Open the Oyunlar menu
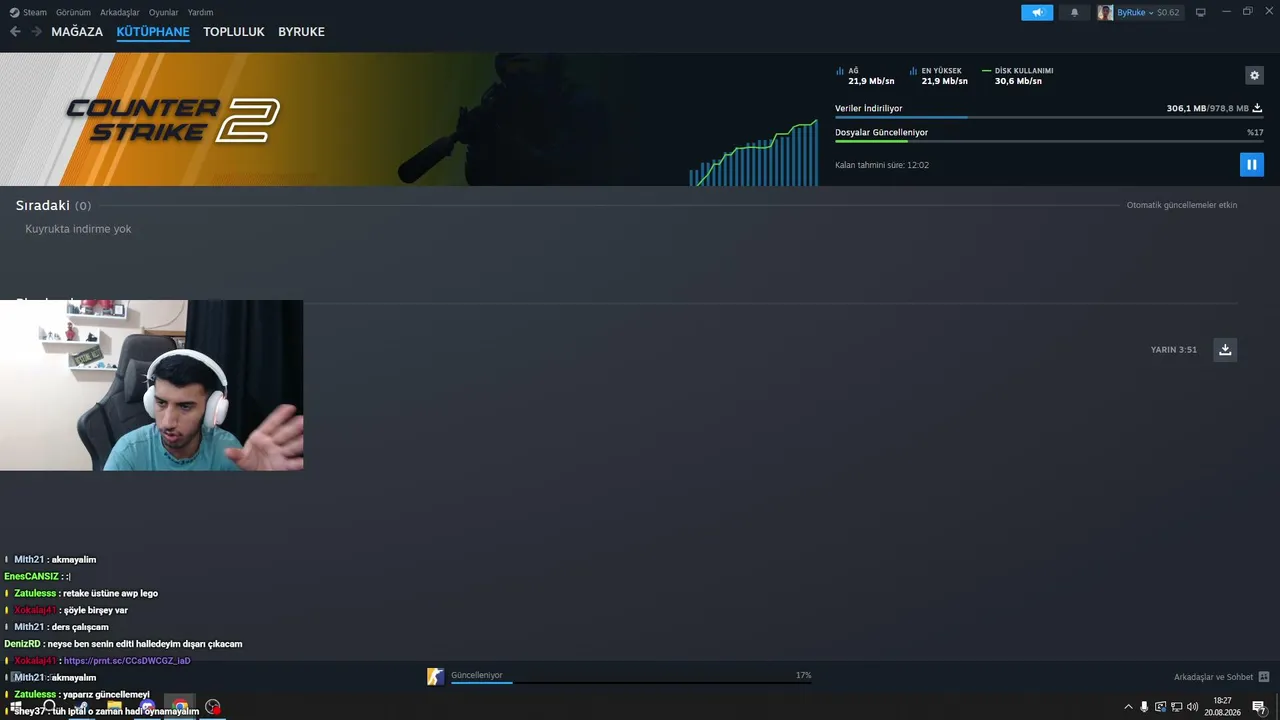1280x720 pixels. coord(163,12)
